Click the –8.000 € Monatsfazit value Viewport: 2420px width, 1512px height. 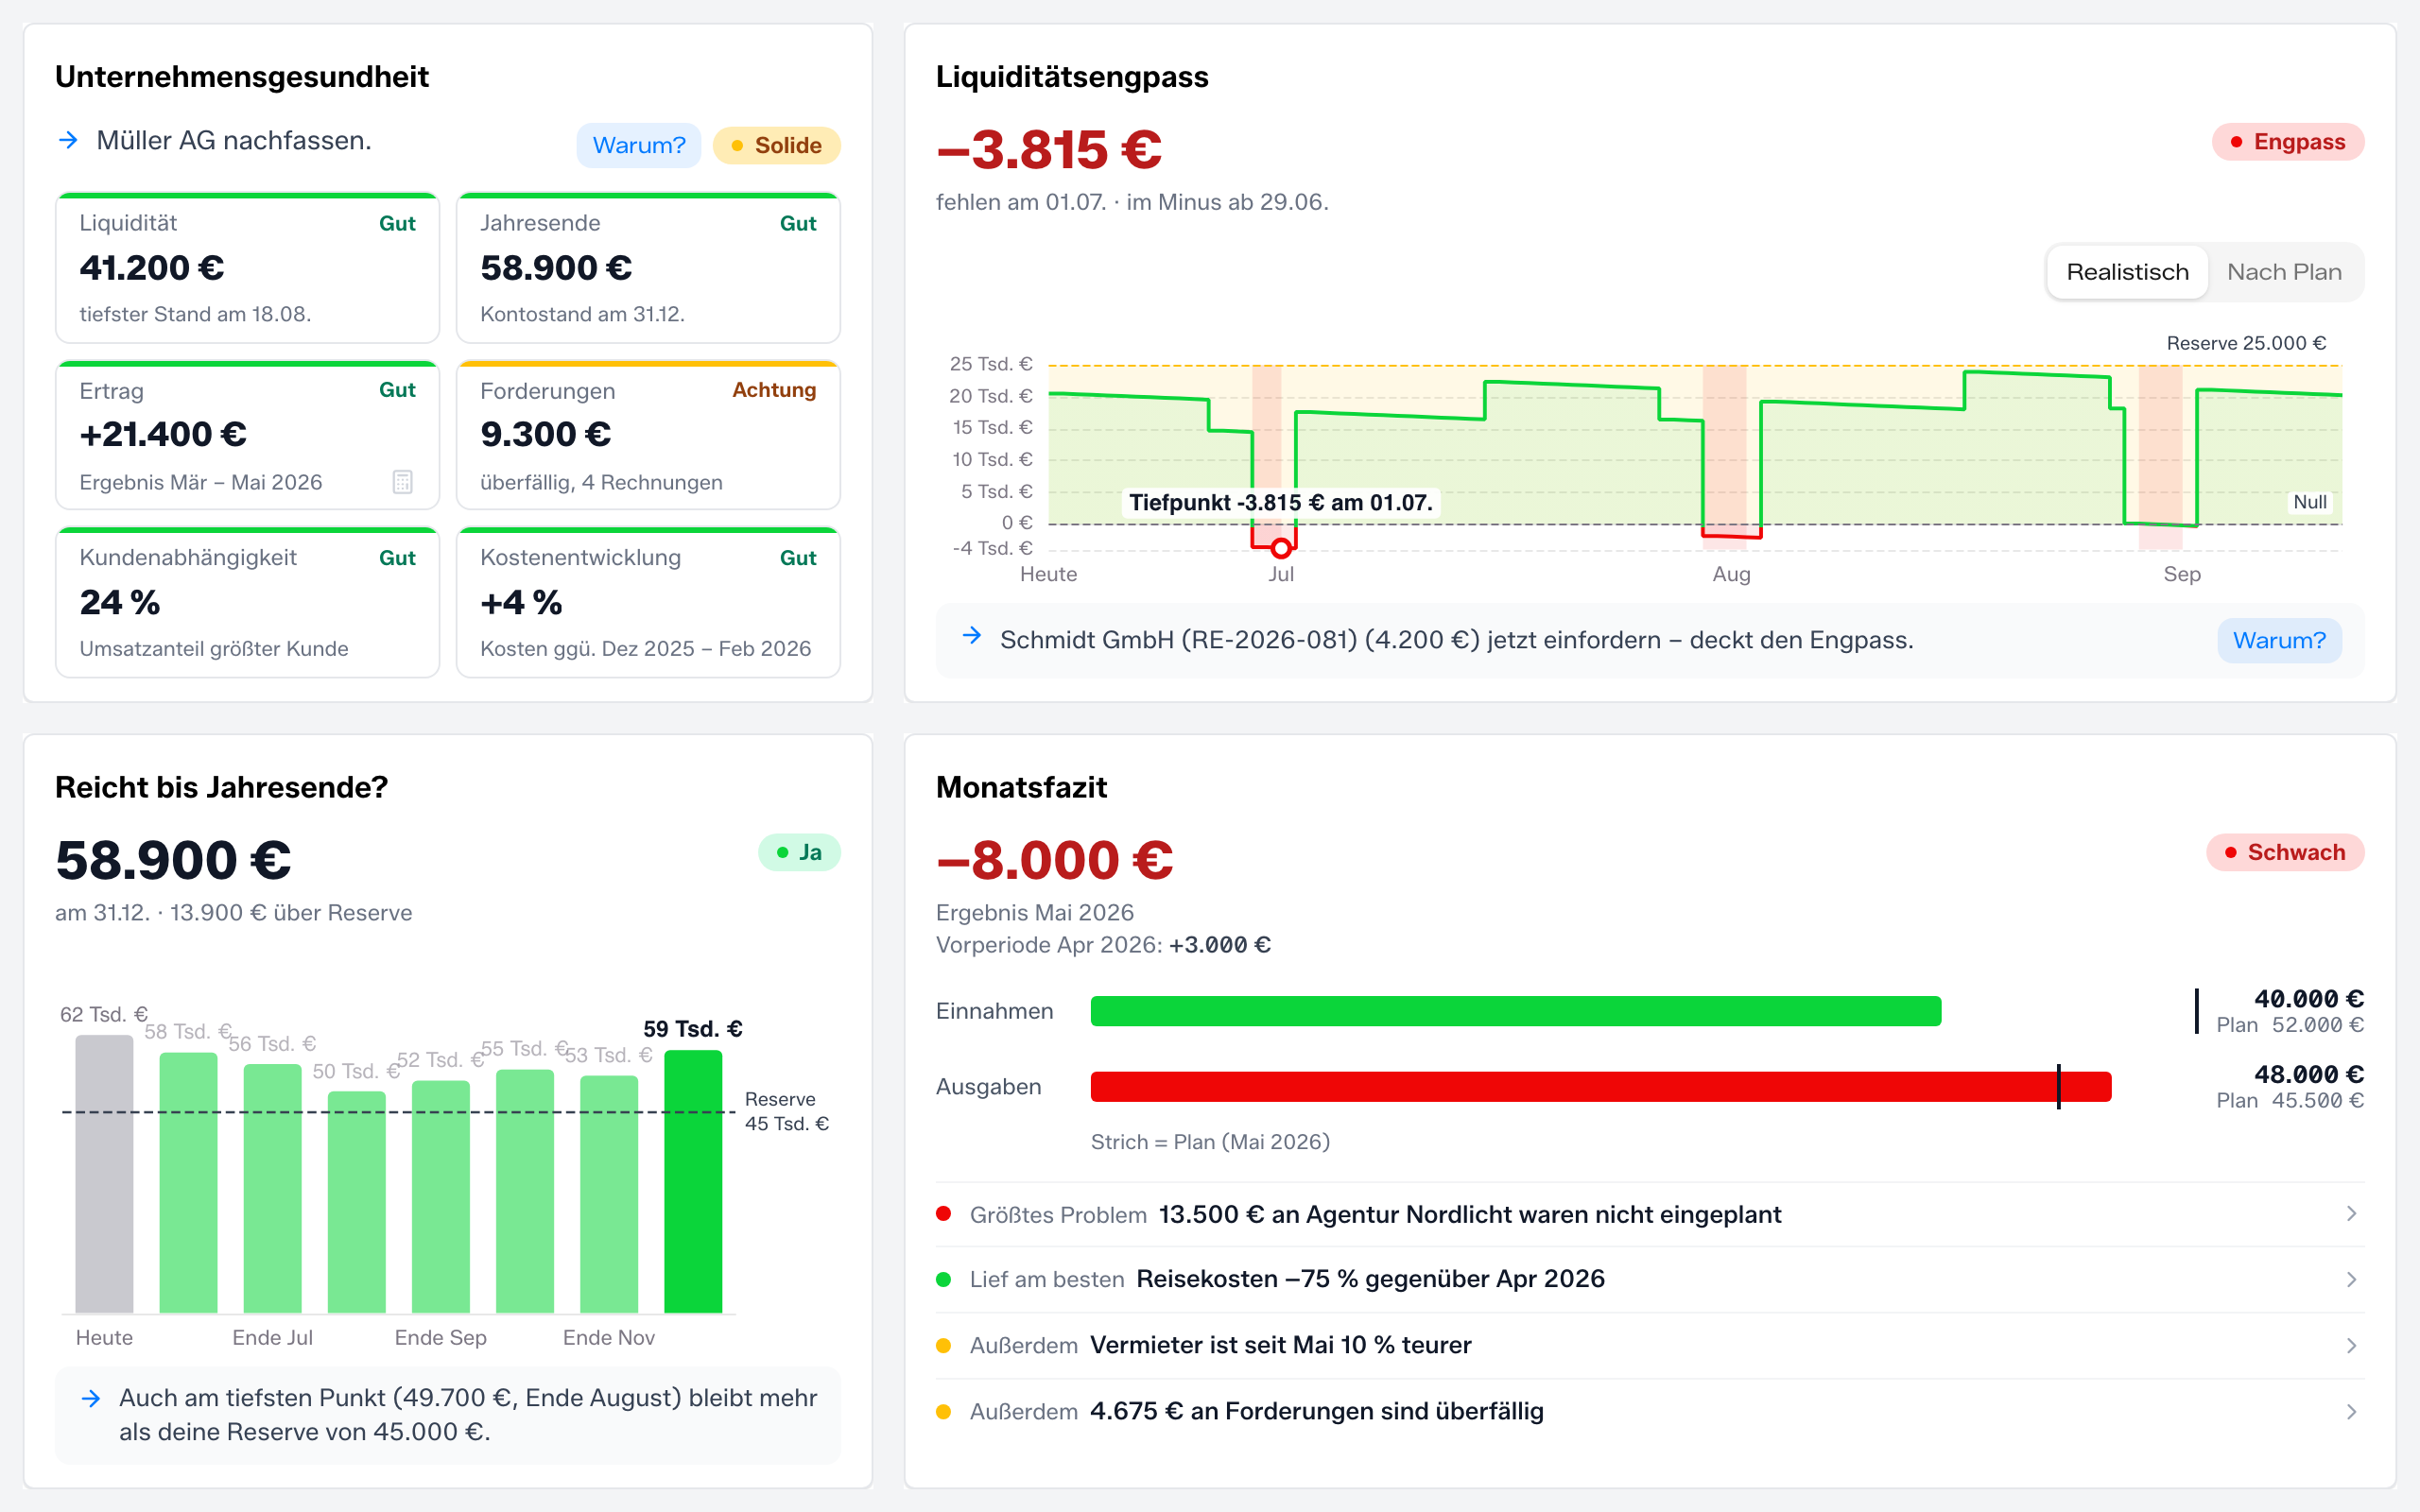1054,860
